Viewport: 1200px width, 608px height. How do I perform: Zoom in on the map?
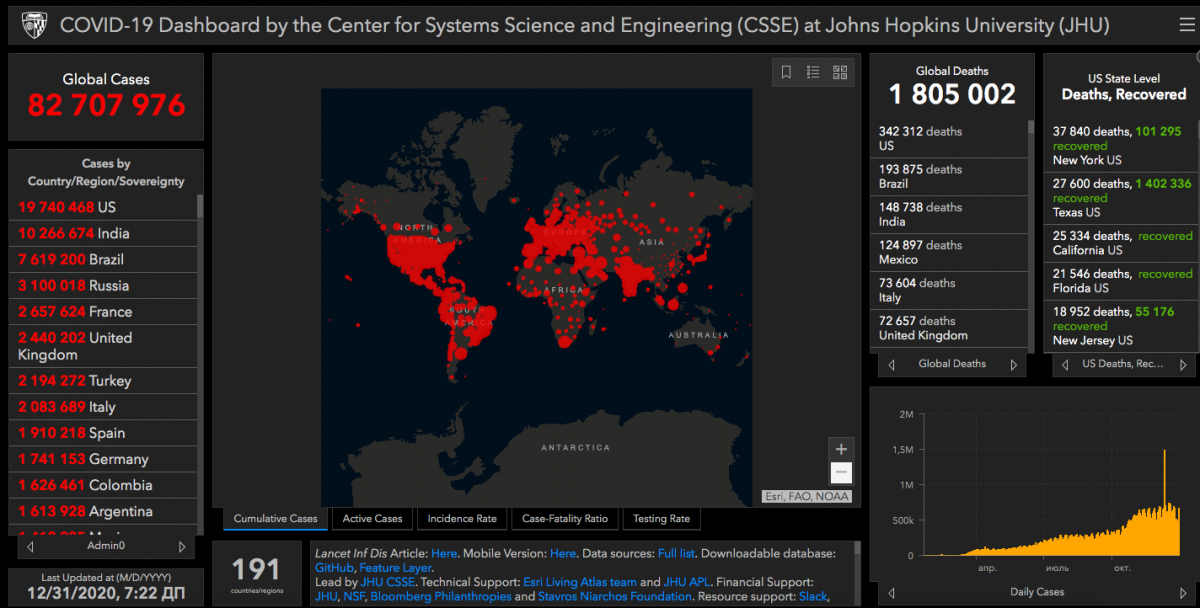pos(841,450)
